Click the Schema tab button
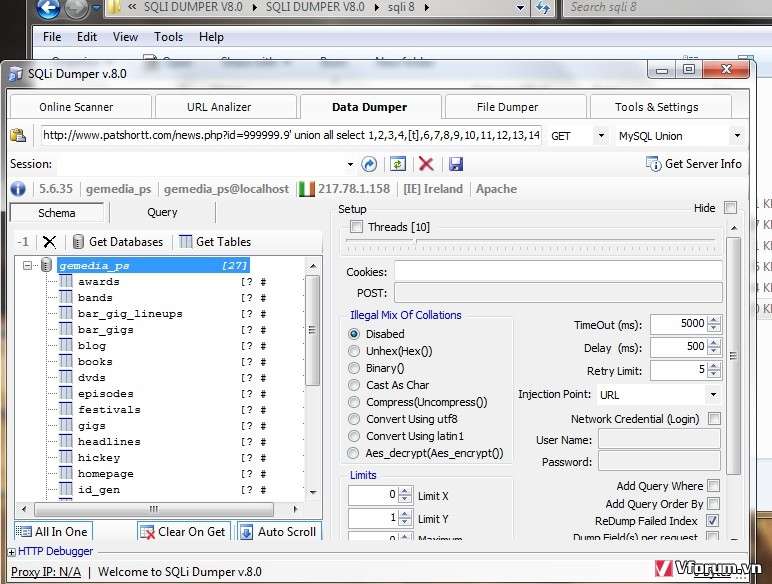 click(x=57, y=213)
